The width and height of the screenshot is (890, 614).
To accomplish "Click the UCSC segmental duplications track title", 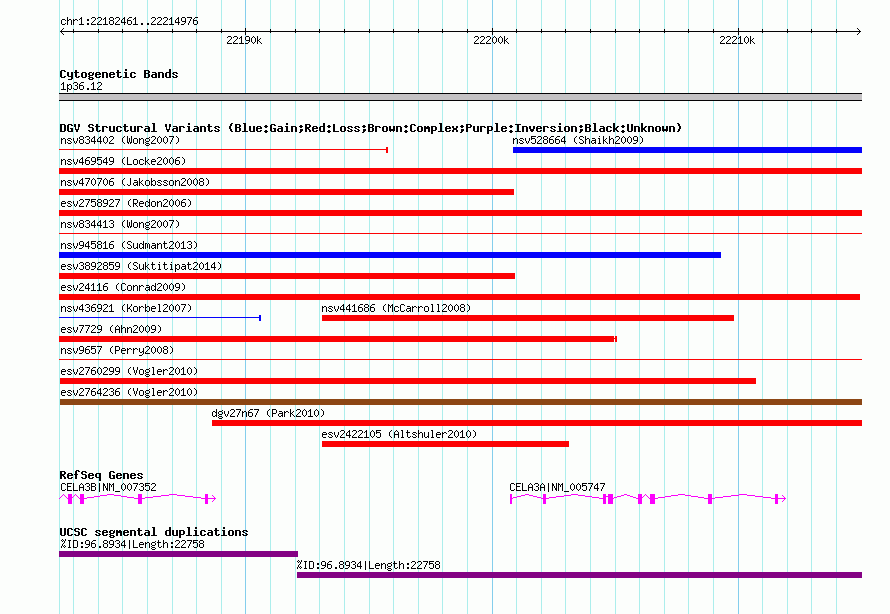I will [154, 532].
